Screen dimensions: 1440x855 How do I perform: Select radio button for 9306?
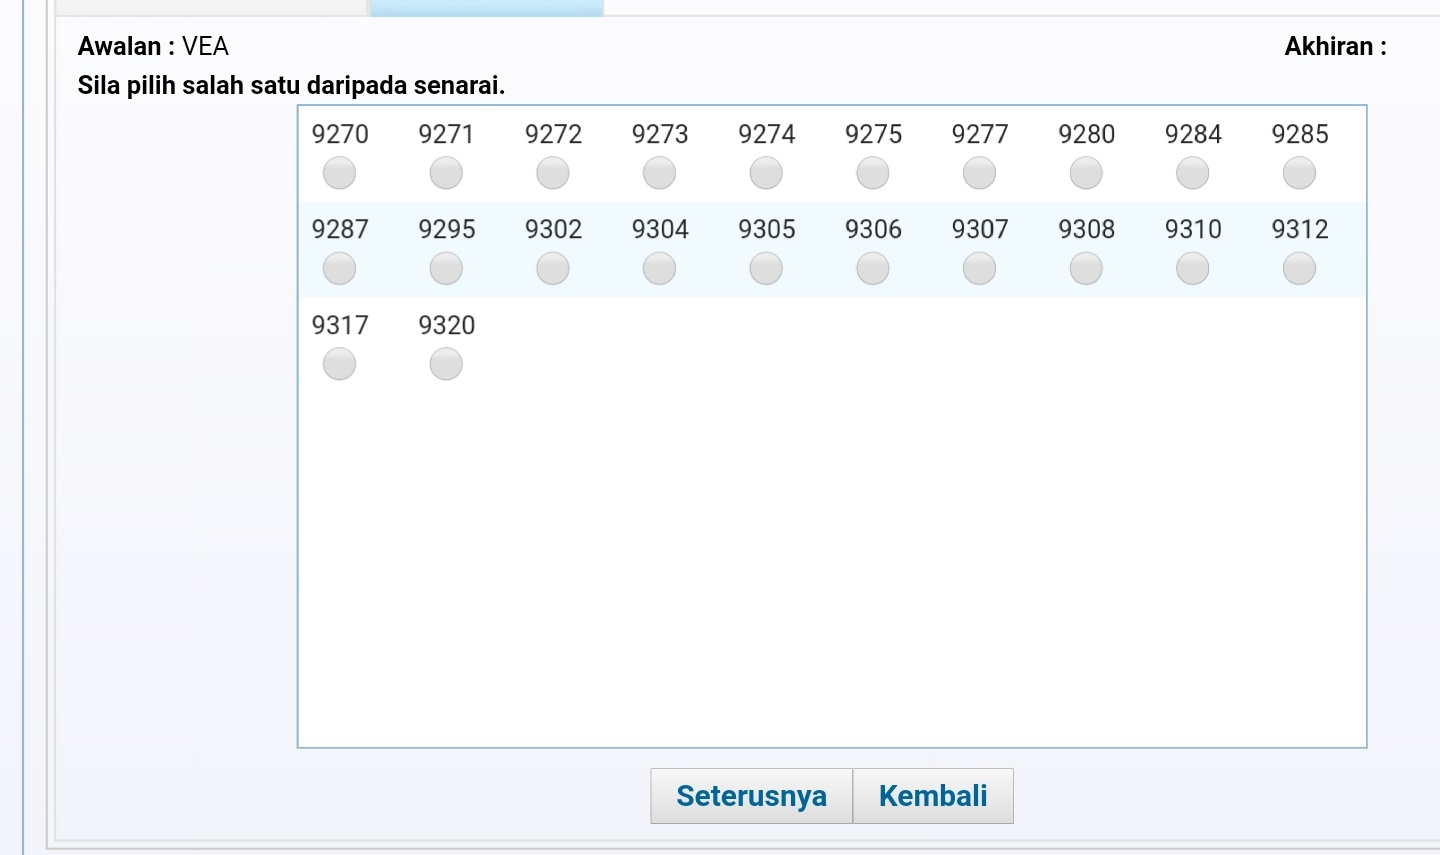[x=873, y=268]
